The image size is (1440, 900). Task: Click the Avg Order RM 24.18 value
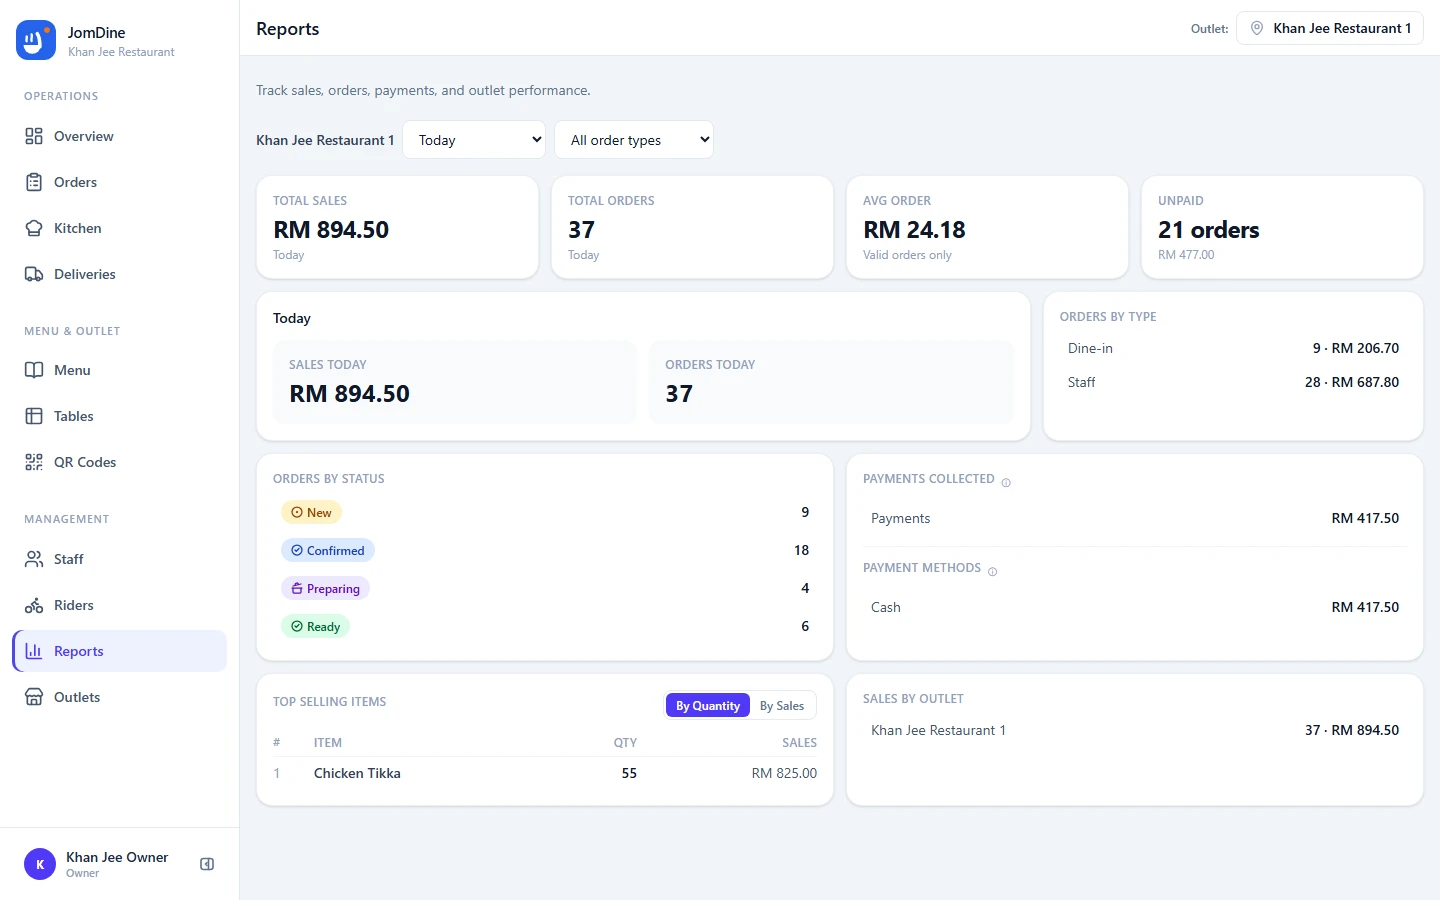pyautogui.click(x=914, y=229)
